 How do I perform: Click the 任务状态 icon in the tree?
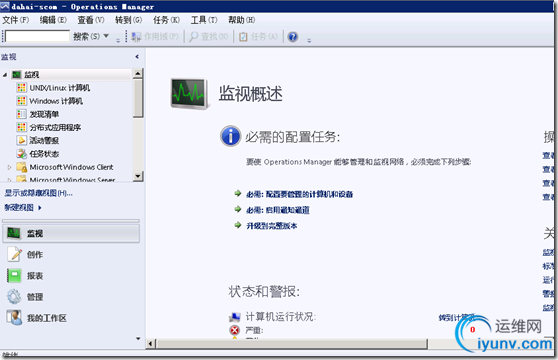click(x=21, y=154)
